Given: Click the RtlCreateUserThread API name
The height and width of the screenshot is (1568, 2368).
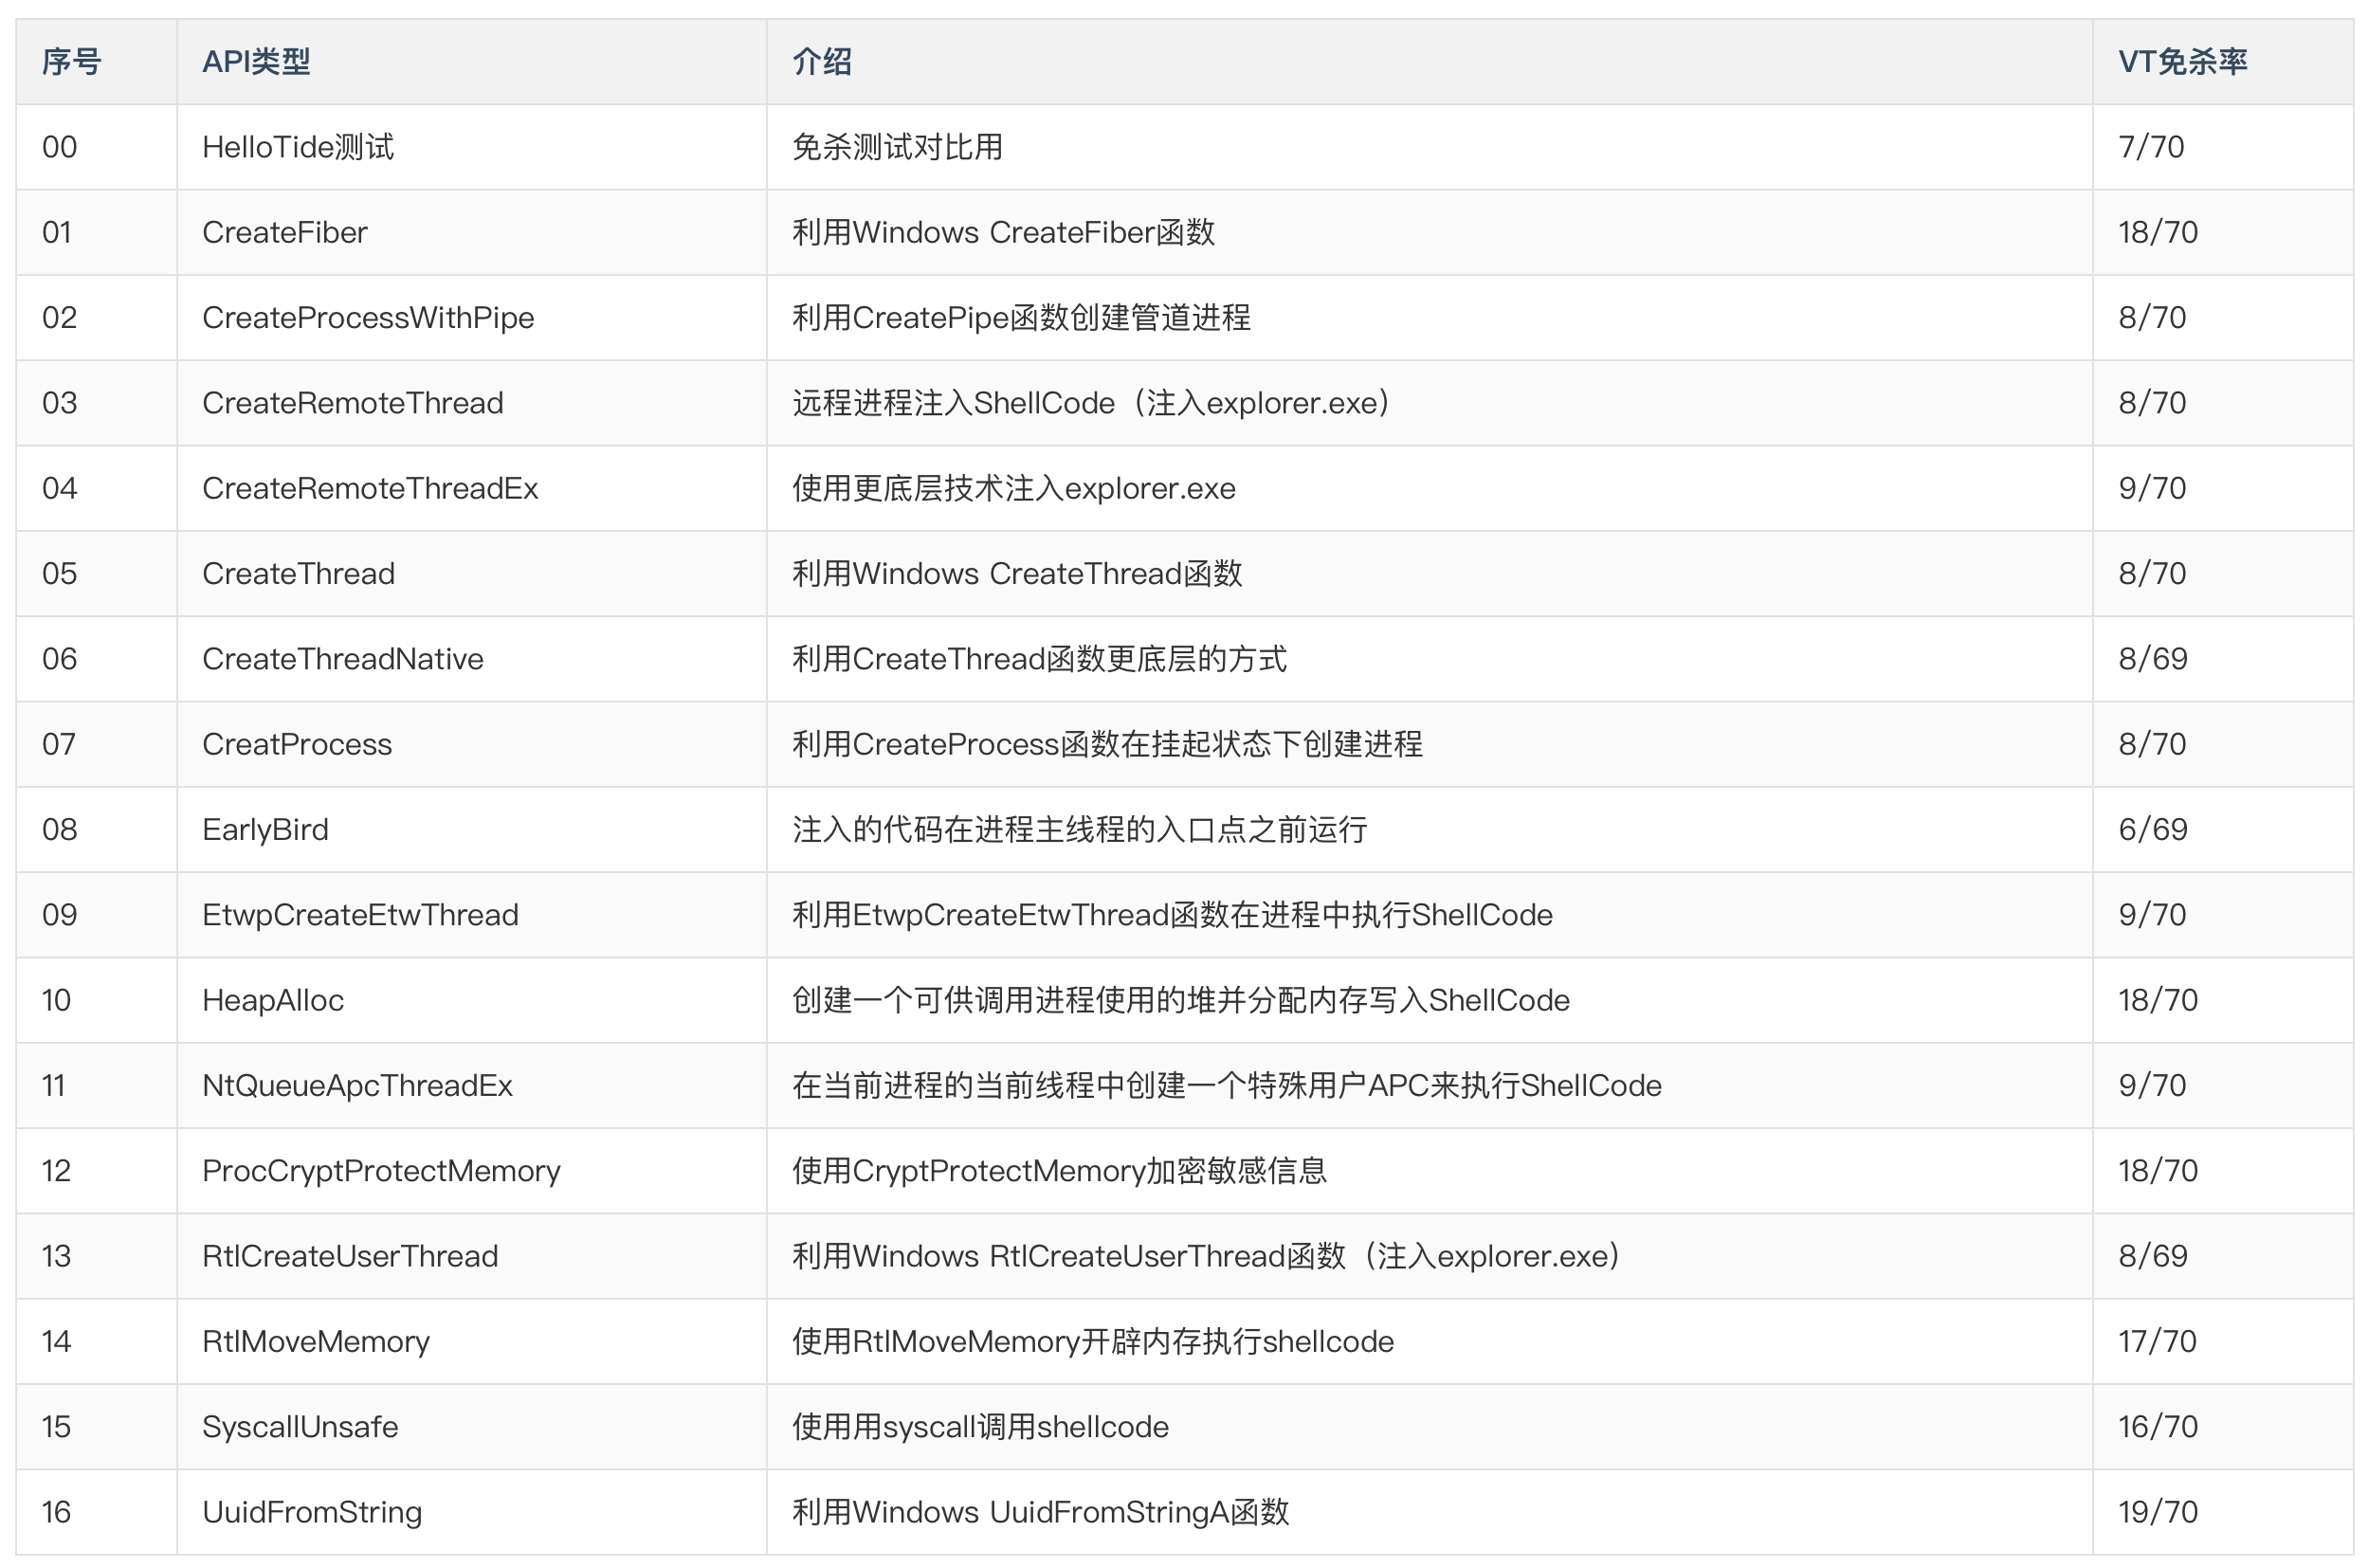Looking at the screenshot, I should (x=349, y=1256).
